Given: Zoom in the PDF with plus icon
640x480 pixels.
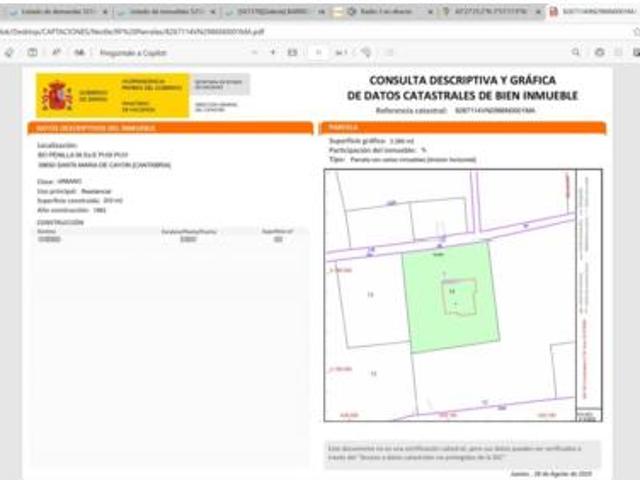Looking at the screenshot, I should [273, 52].
